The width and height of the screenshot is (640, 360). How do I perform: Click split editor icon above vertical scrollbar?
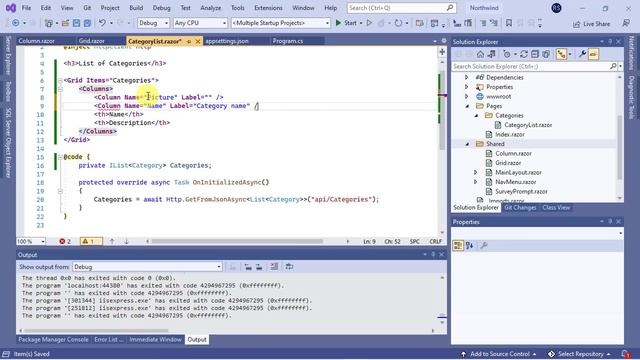[442, 52]
